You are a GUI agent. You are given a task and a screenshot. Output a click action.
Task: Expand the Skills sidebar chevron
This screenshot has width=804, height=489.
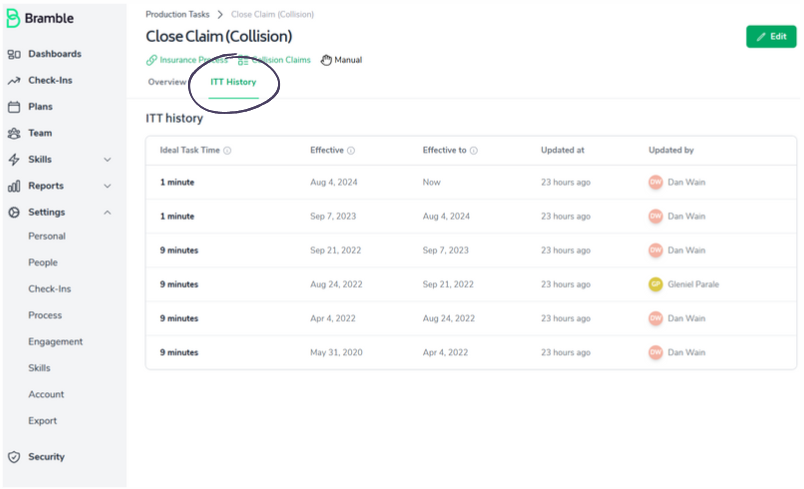click(x=107, y=160)
